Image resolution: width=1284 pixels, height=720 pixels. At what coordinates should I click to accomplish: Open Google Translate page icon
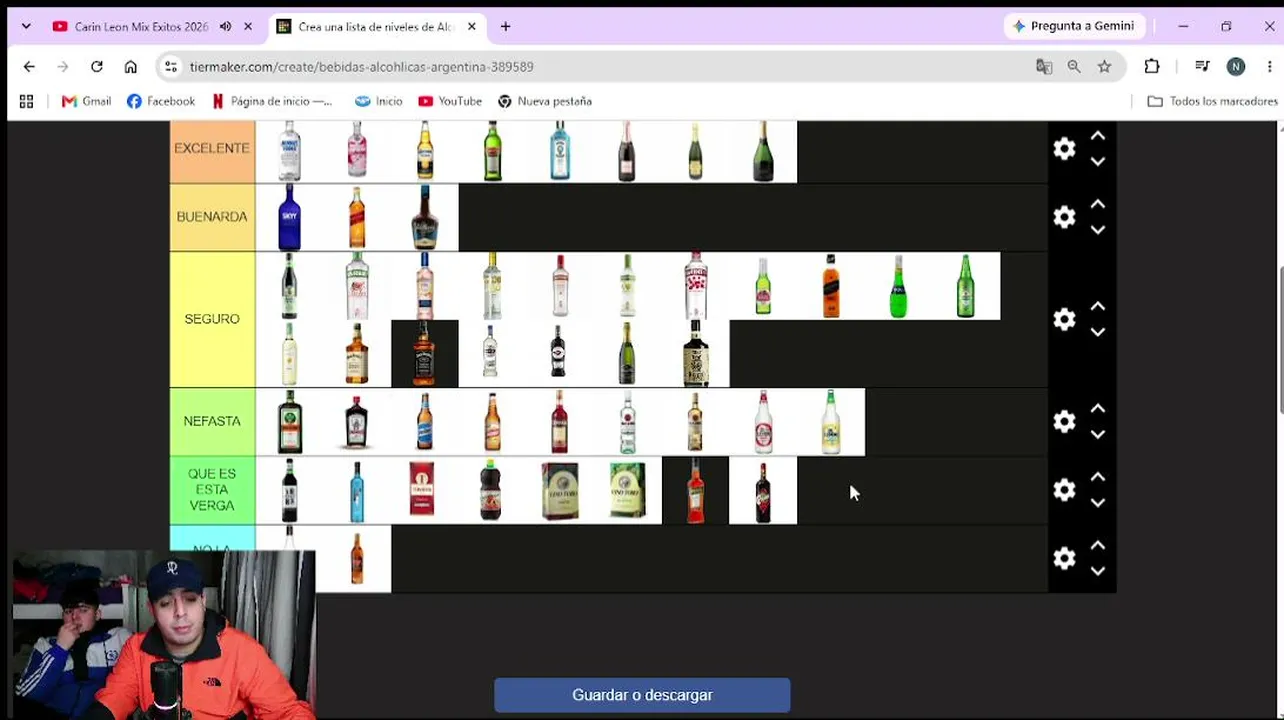pyautogui.click(x=1044, y=67)
